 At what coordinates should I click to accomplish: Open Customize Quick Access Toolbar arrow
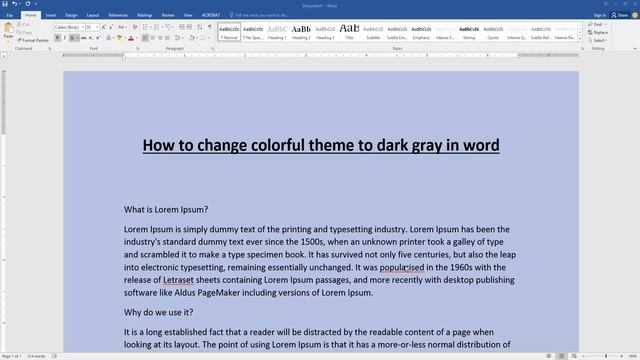(x=36, y=4)
